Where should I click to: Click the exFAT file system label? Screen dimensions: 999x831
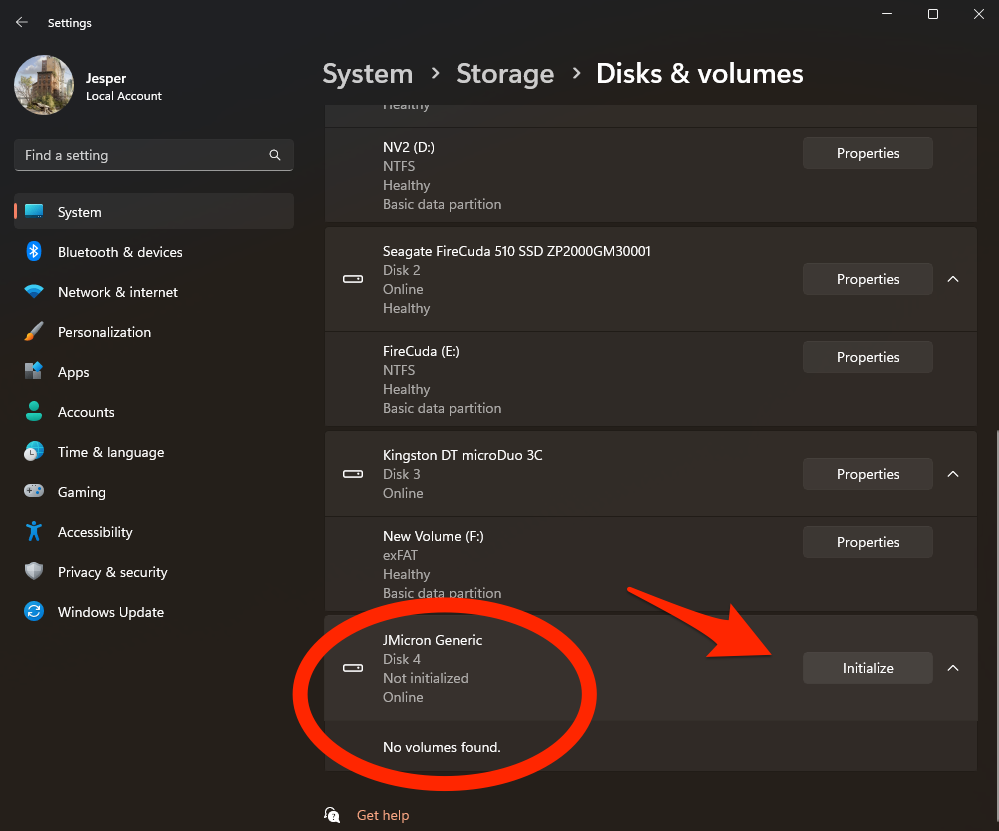tap(400, 555)
